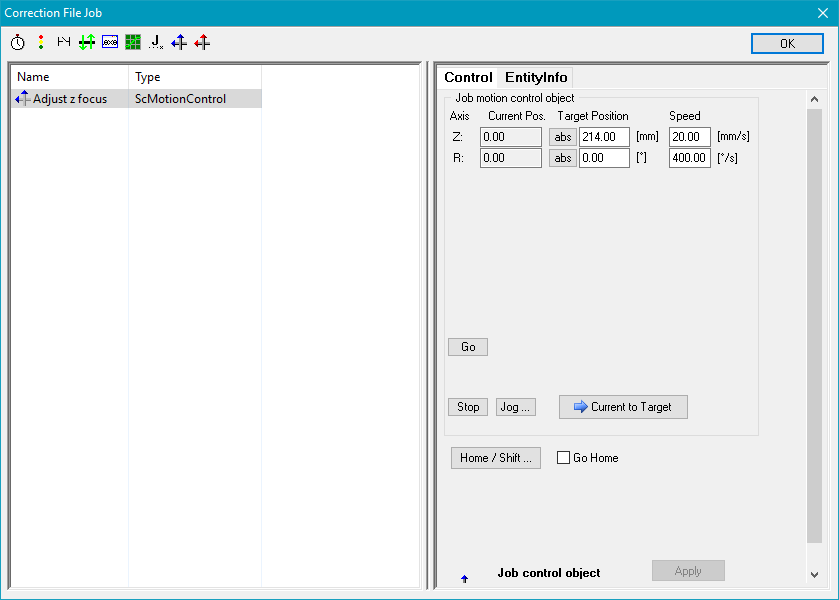Click the J toolbar icon
Image resolution: width=839 pixels, height=600 pixels.
tap(156, 42)
